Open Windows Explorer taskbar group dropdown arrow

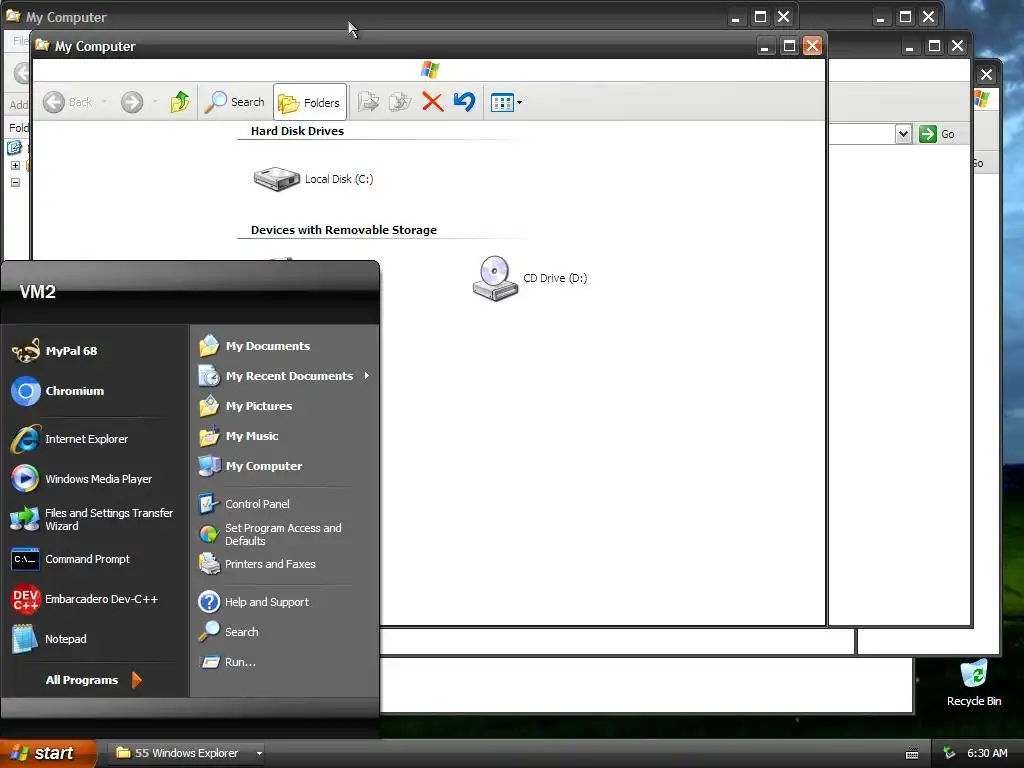tap(259, 753)
